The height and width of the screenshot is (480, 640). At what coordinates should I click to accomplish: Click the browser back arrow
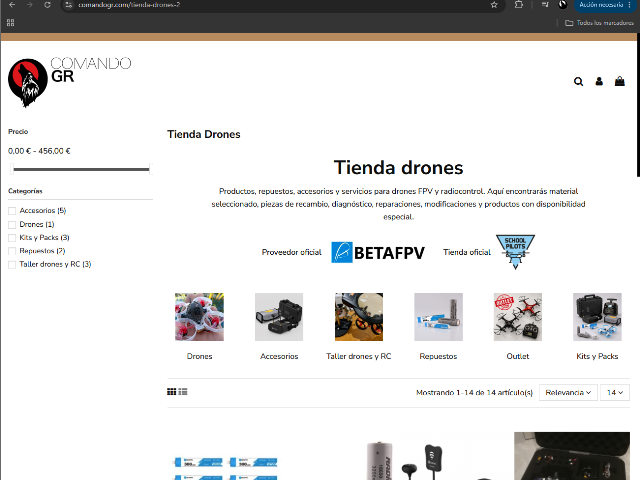[12, 5]
